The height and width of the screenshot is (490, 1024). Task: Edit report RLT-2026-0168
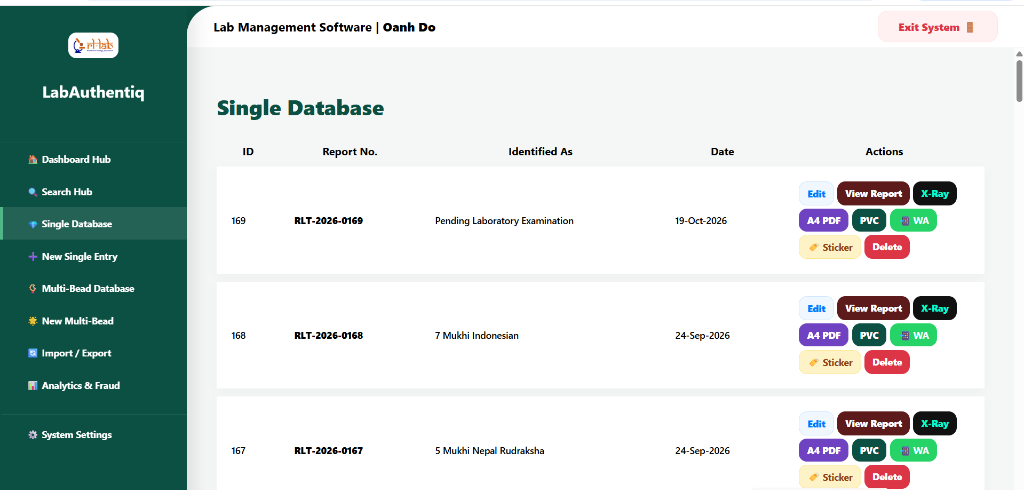click(816, 308)
